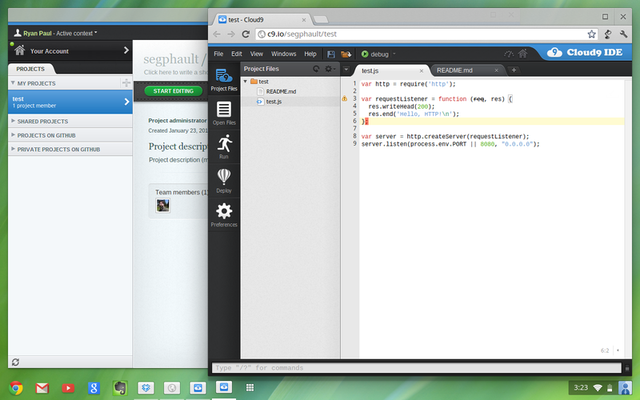Image resolution: width=640 pixels, height=400 pixels.
Task: Go back in browser history
Action: 217,34
